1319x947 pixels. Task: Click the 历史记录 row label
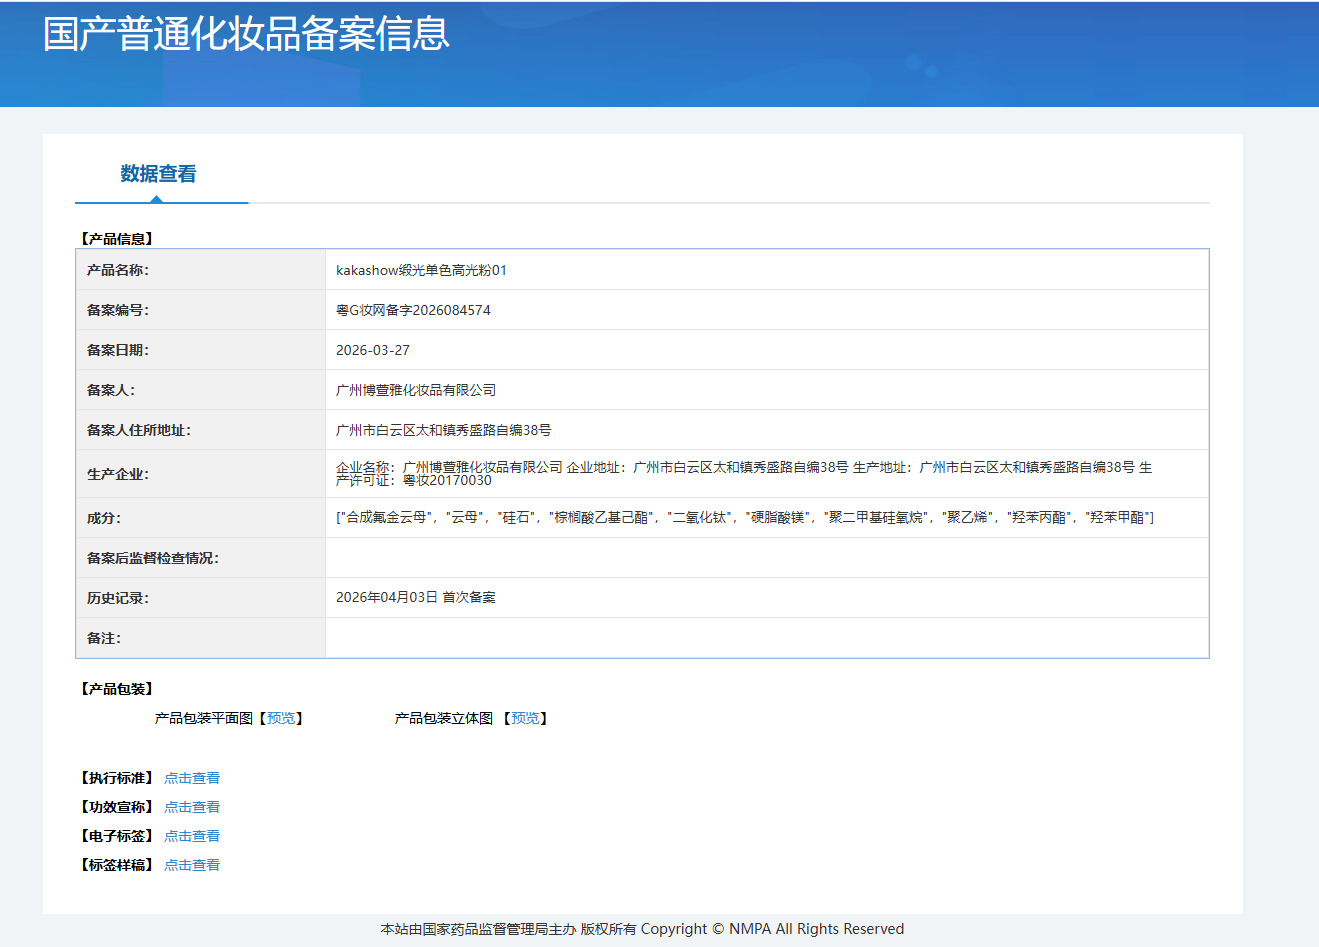click(118, 598)
